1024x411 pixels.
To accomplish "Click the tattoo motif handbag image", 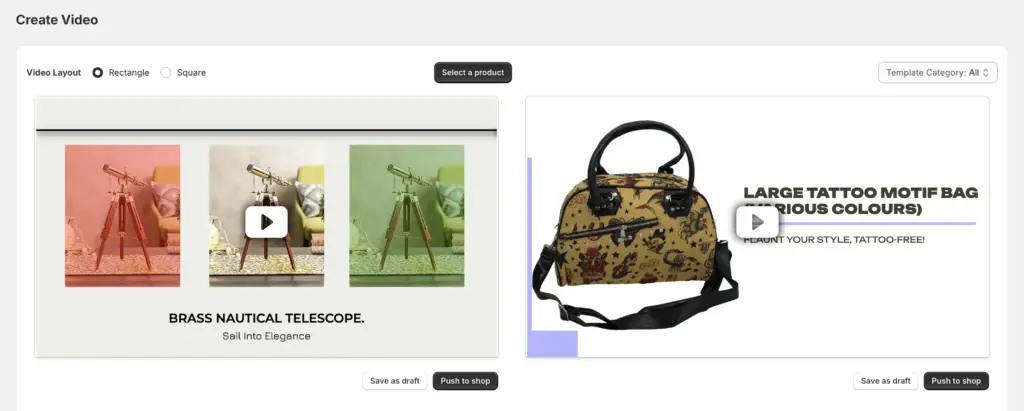I will point(635,225).
